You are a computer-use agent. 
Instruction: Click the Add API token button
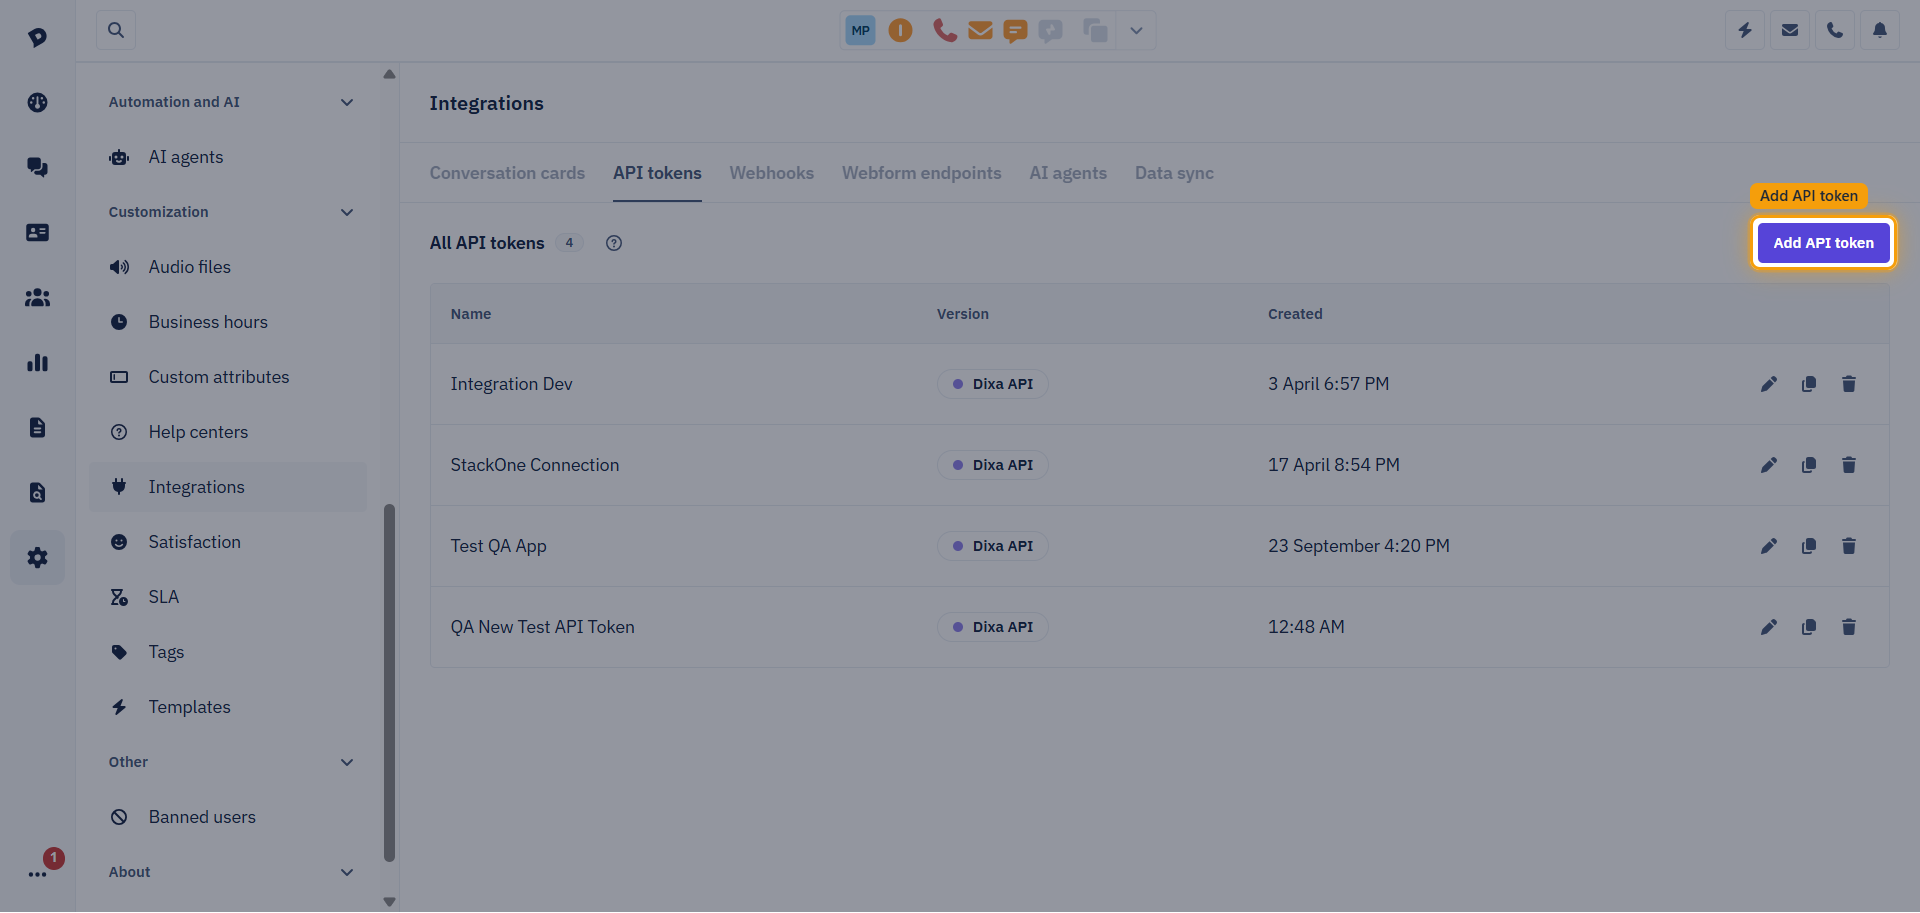[x=1823, y=243]
